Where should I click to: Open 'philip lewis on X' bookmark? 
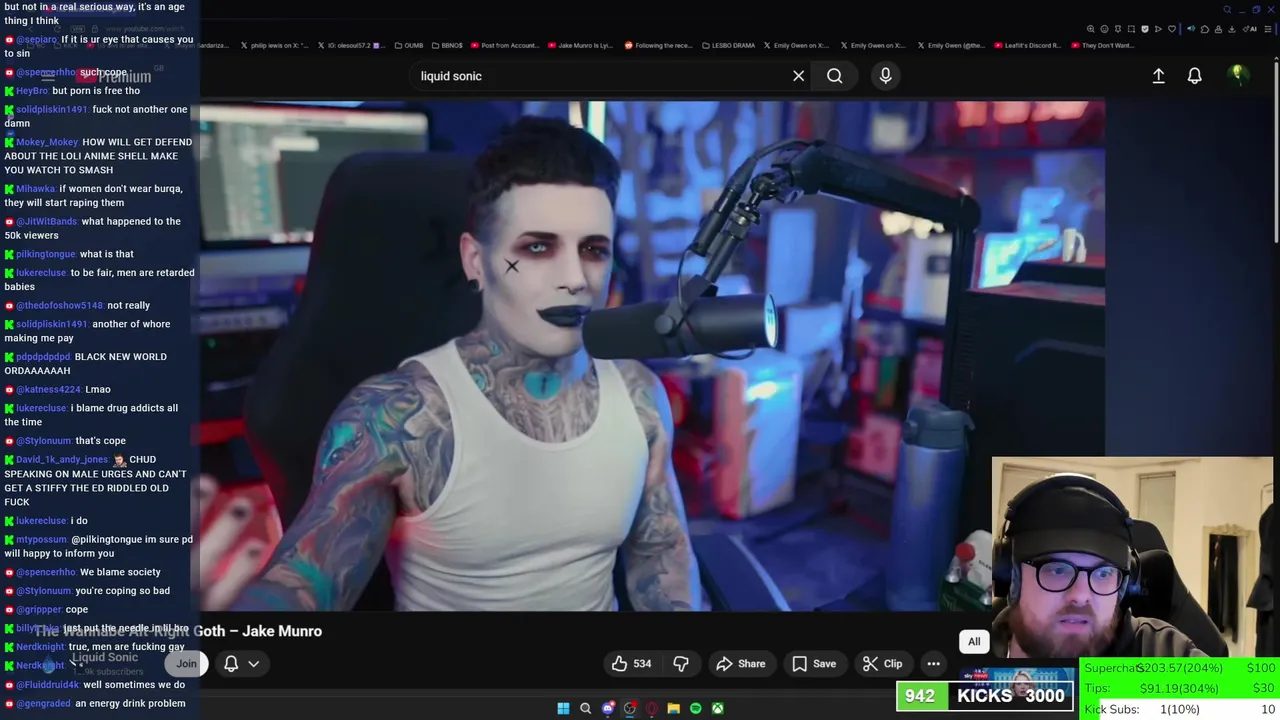(x=274, y=45)
